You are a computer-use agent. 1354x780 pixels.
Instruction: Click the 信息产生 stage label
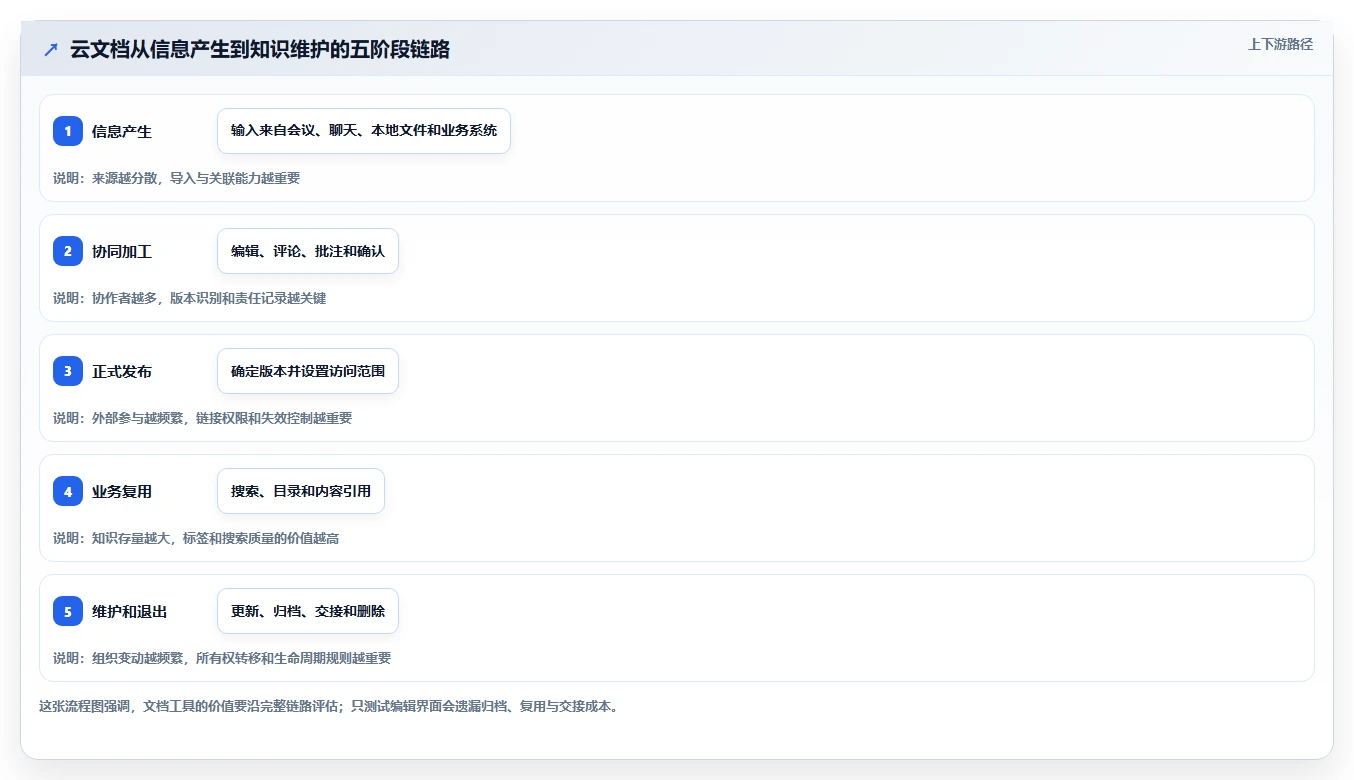(x=122, y=132)
